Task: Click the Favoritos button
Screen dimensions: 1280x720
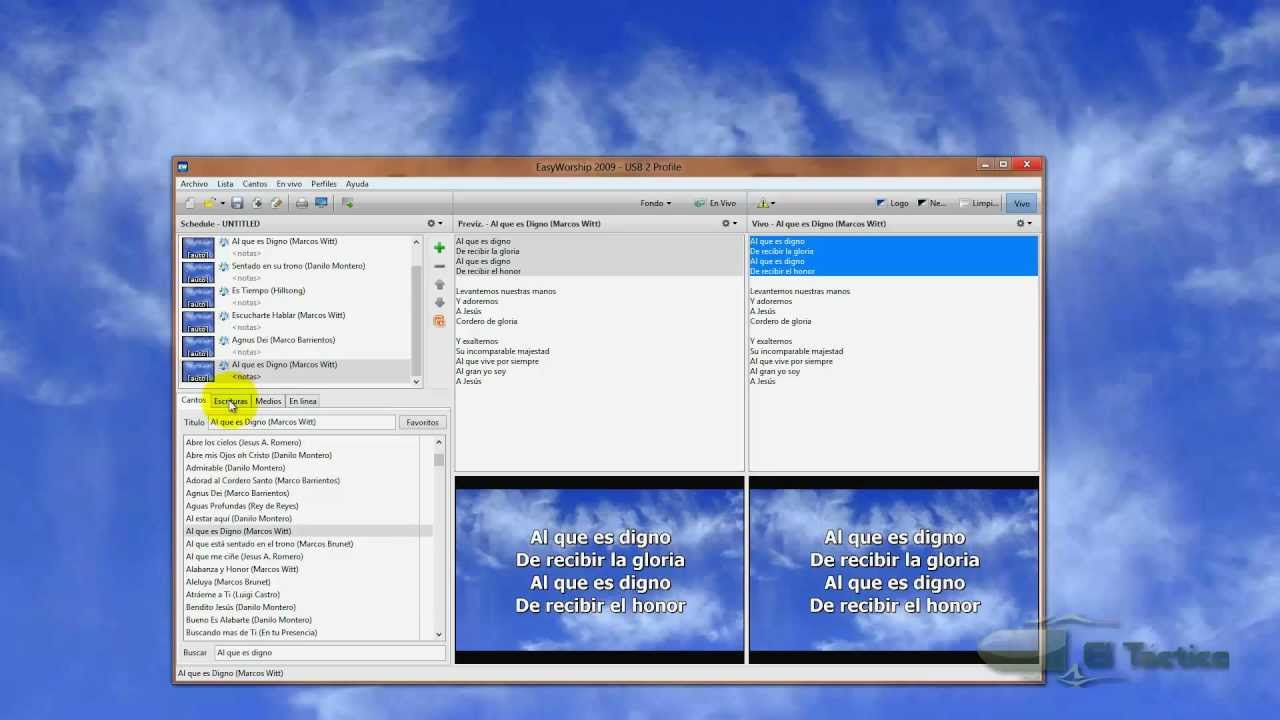Action: click(x=422, y=422)
